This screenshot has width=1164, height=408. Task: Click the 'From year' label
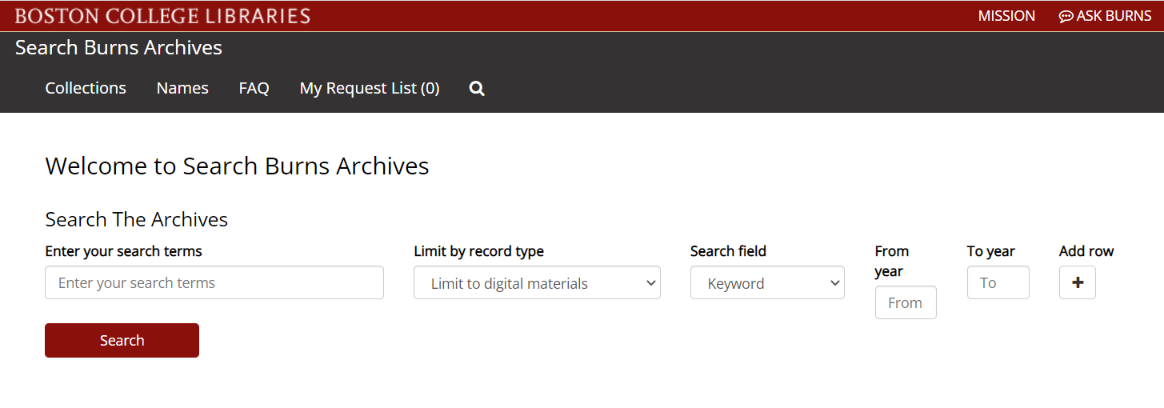click(x=892, y=261)
